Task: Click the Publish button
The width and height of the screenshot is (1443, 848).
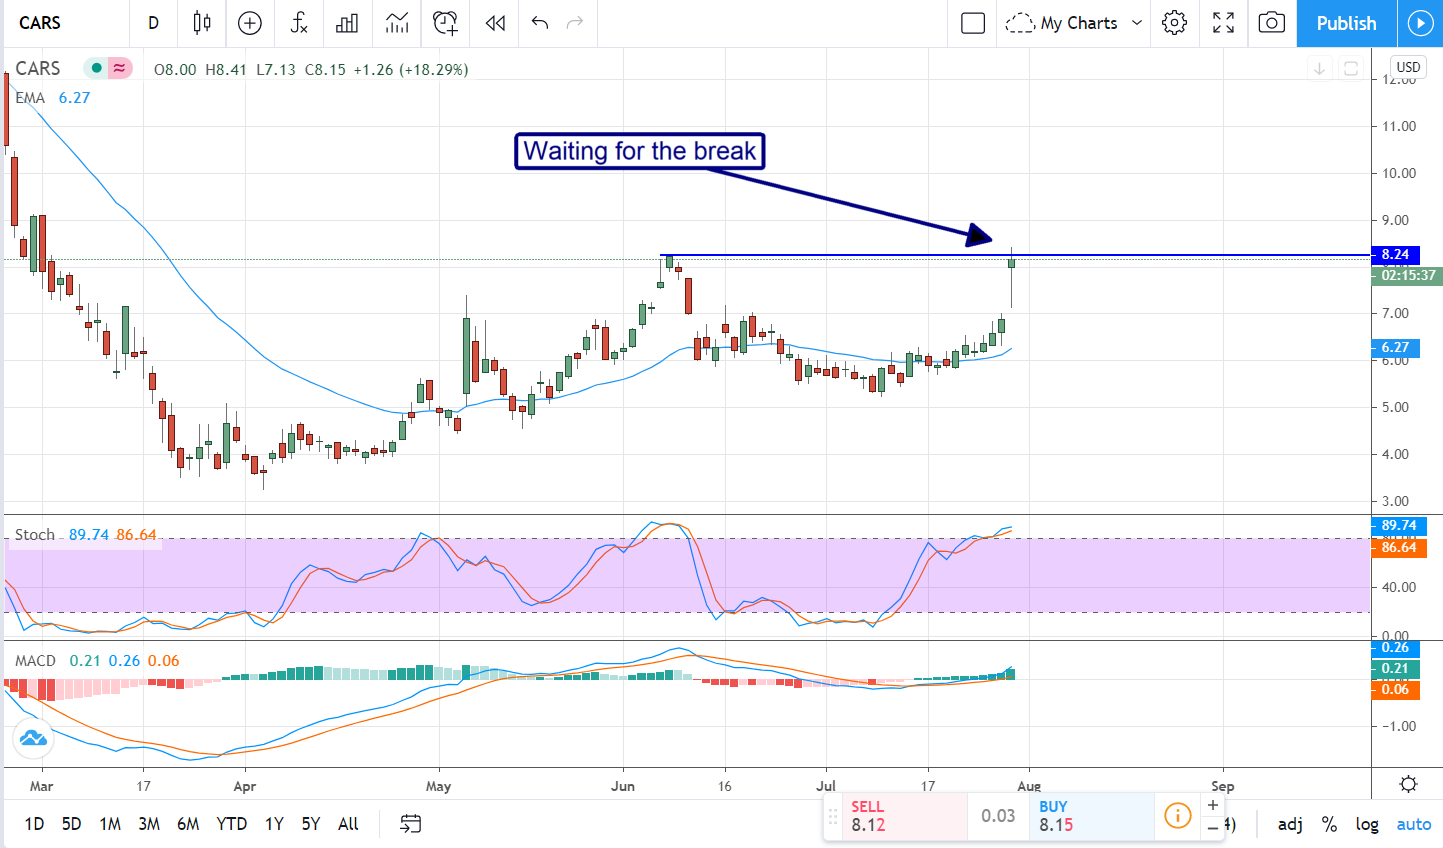Action: tap(1346, 23)
